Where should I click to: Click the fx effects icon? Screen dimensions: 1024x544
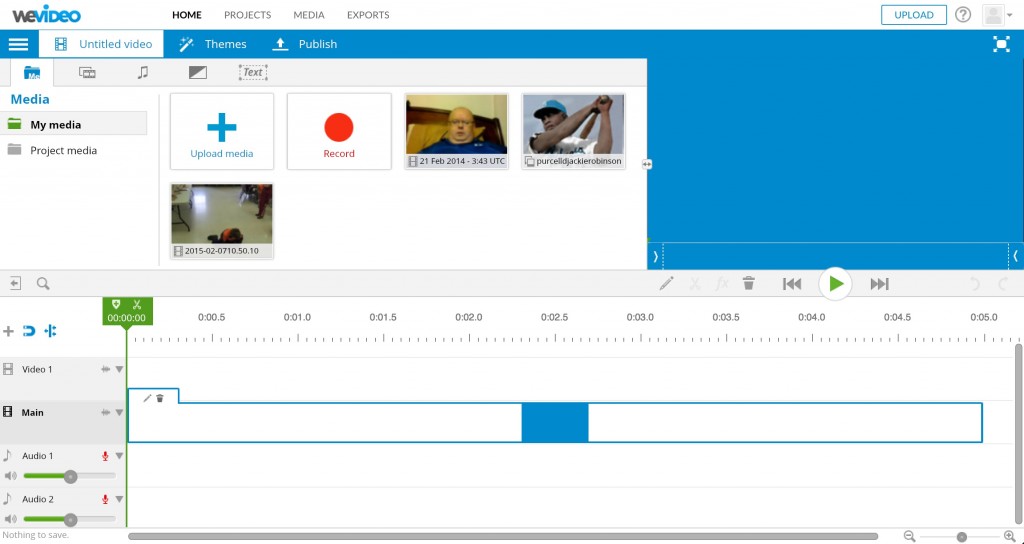[x=721, y=283]
